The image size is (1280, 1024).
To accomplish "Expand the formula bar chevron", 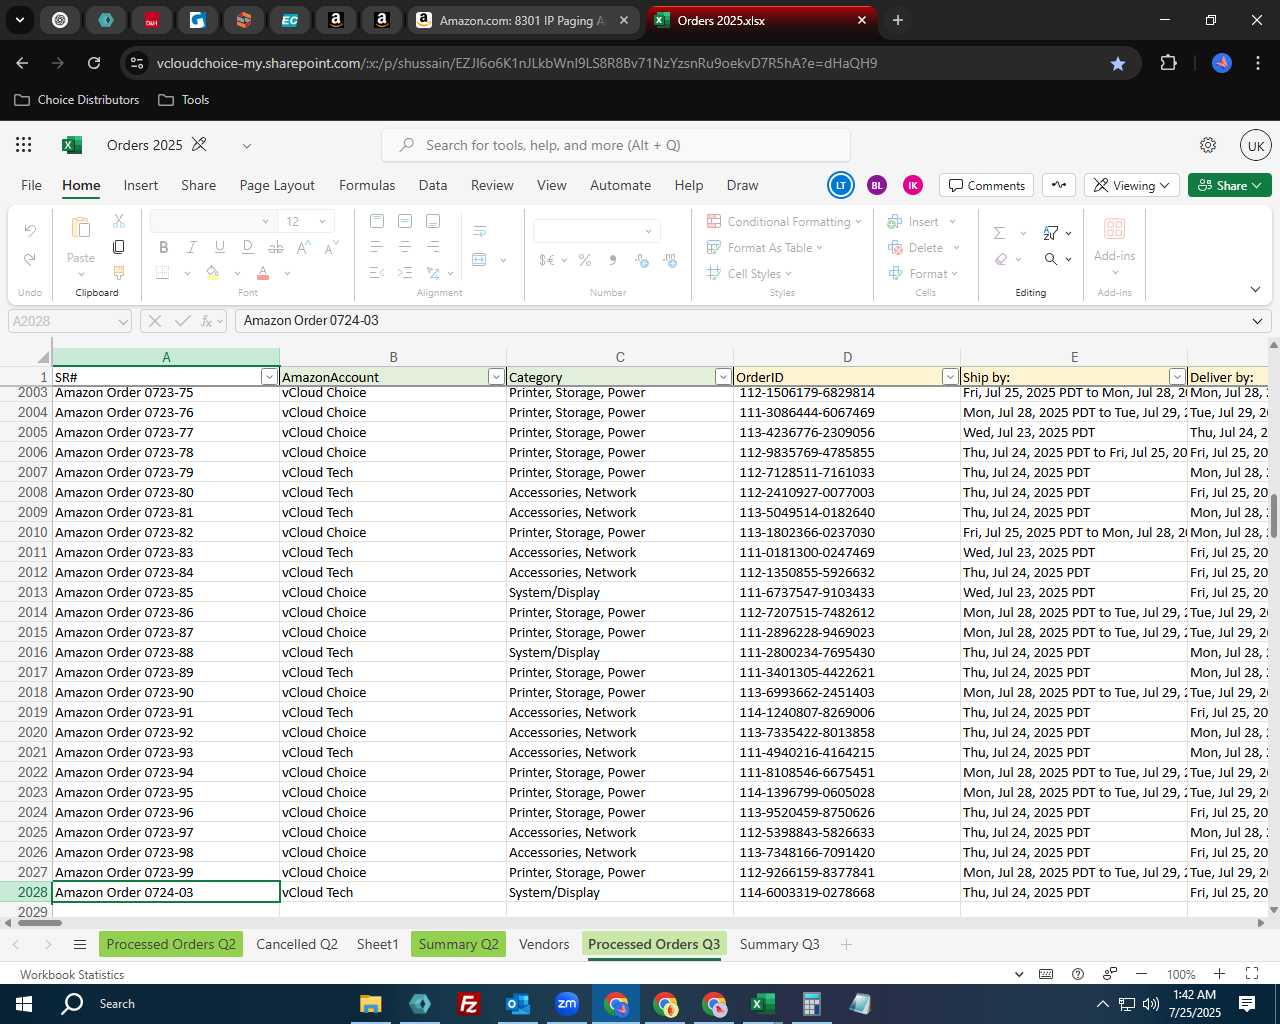I will pyautogui.click(x=1257, y=321).
